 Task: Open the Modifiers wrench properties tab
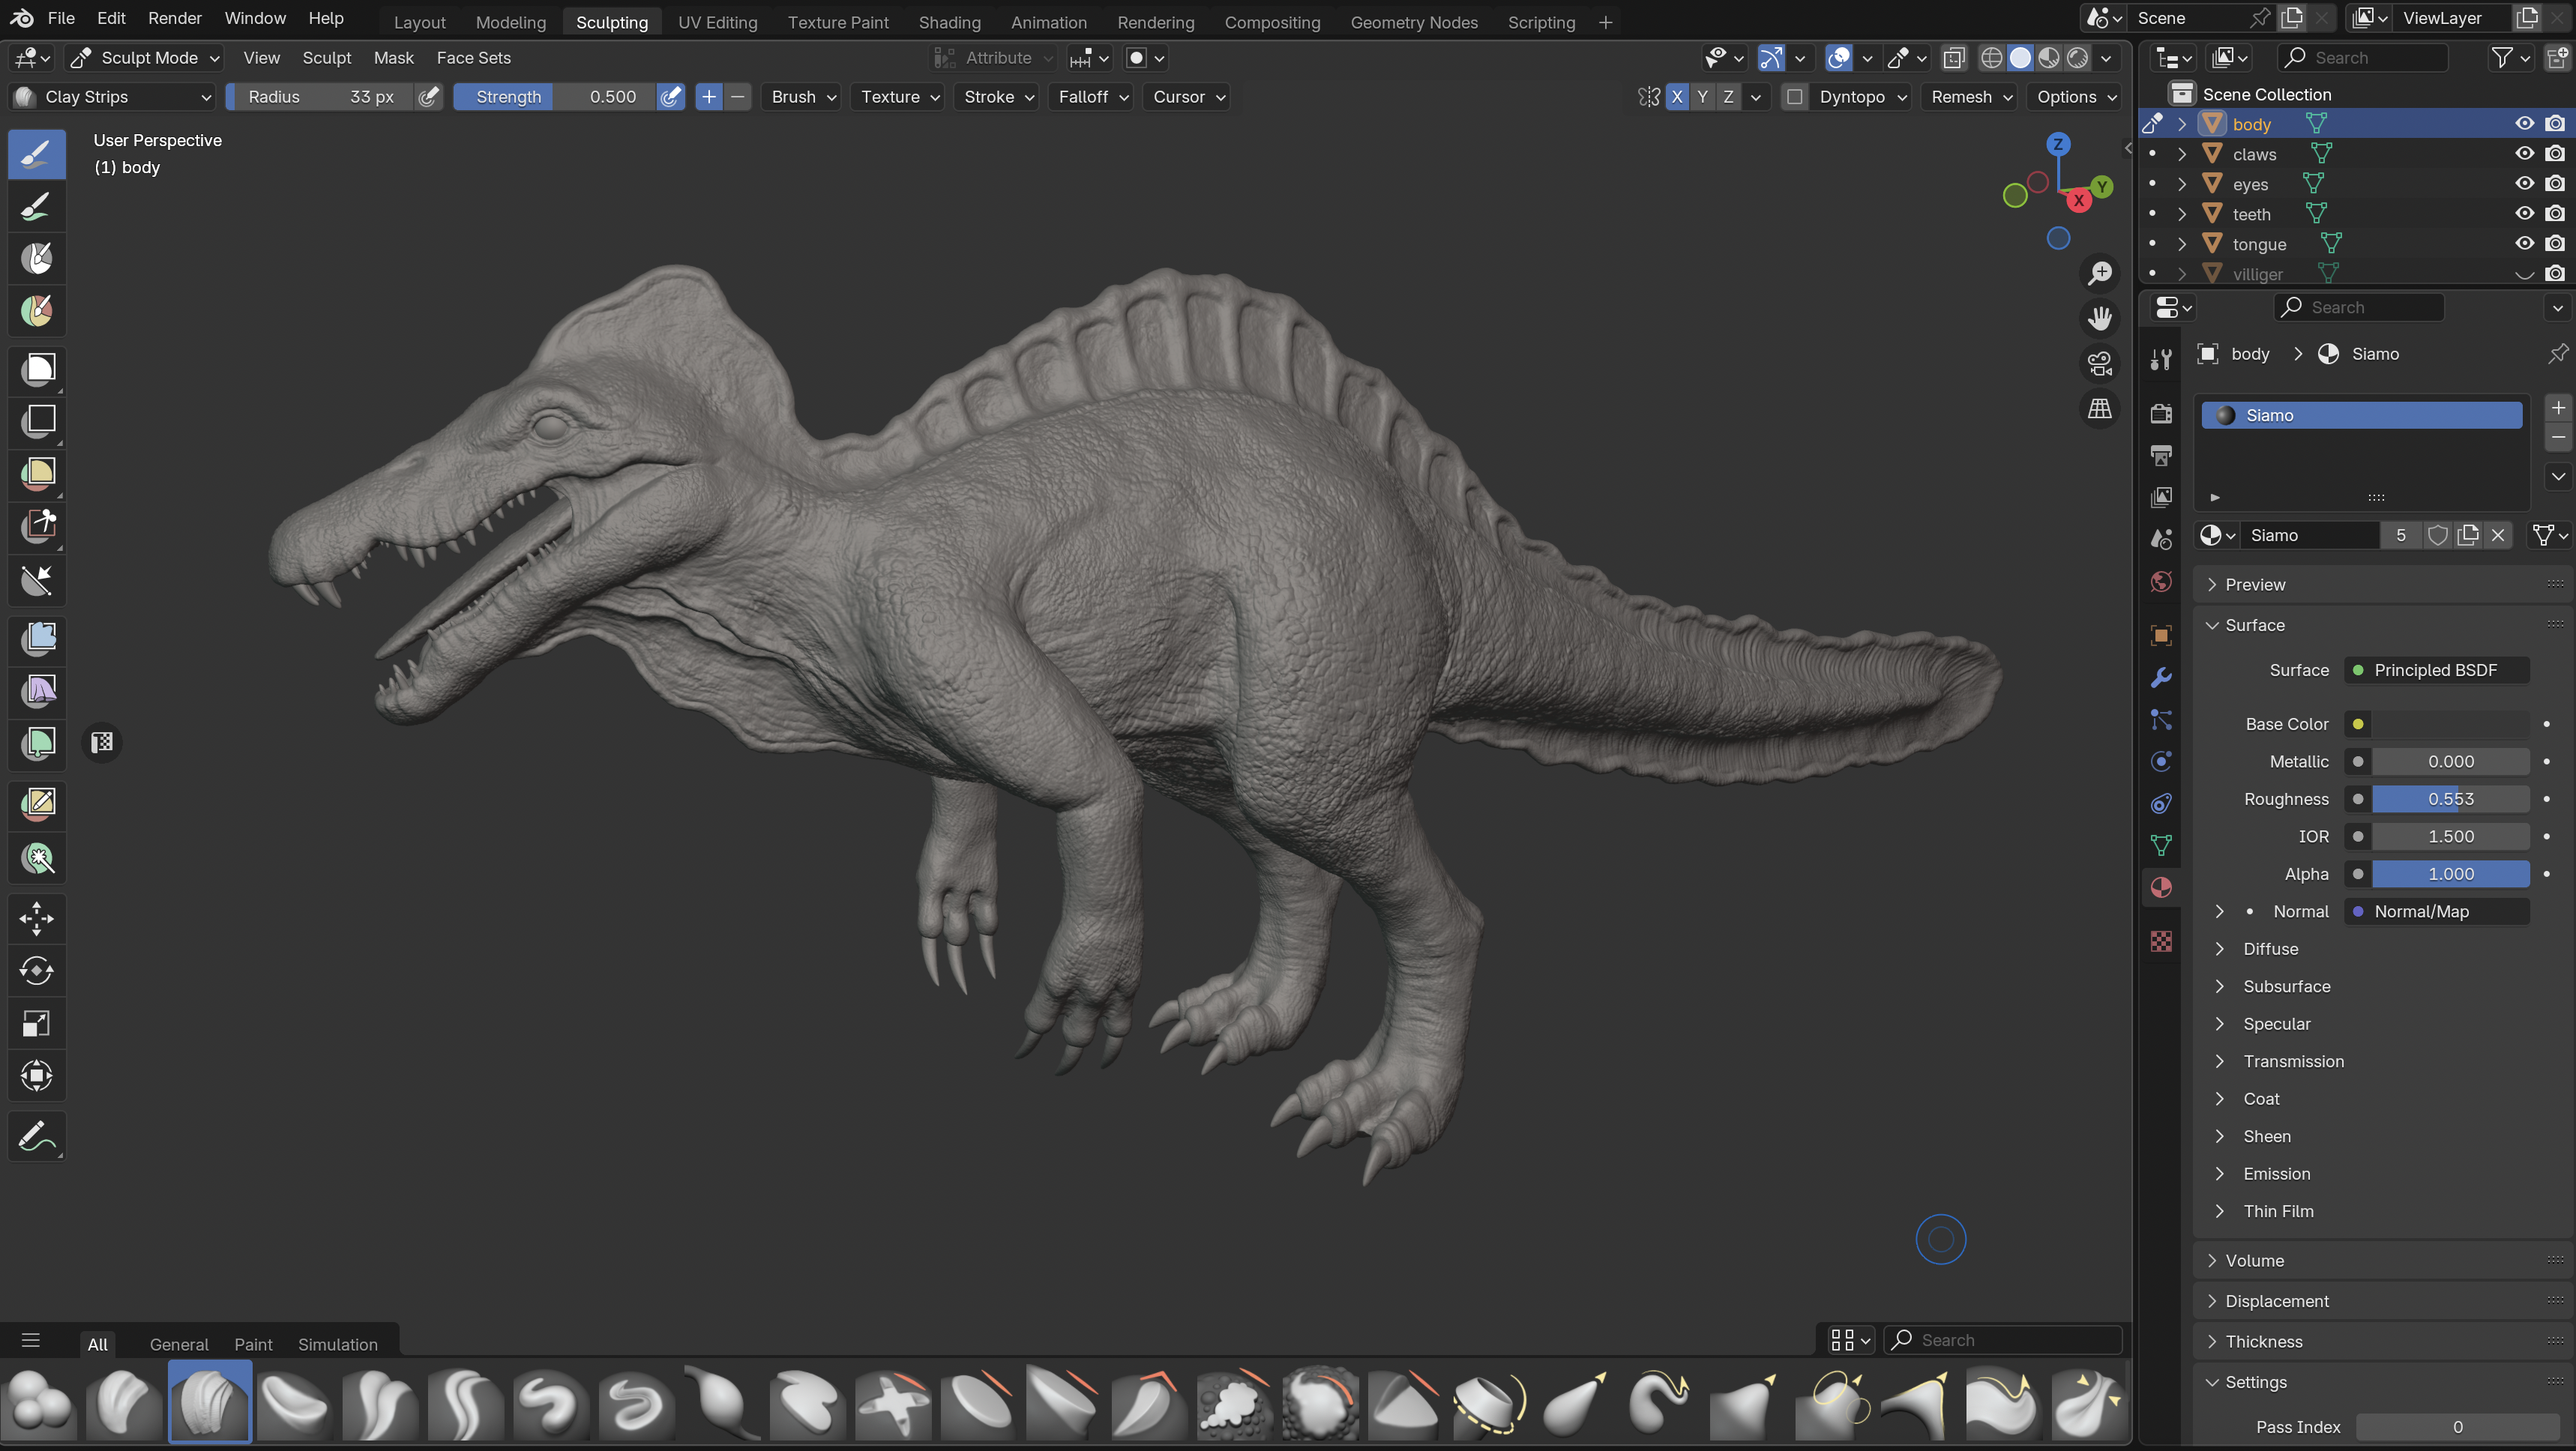pyautogui.click(x=2161, y=678)
